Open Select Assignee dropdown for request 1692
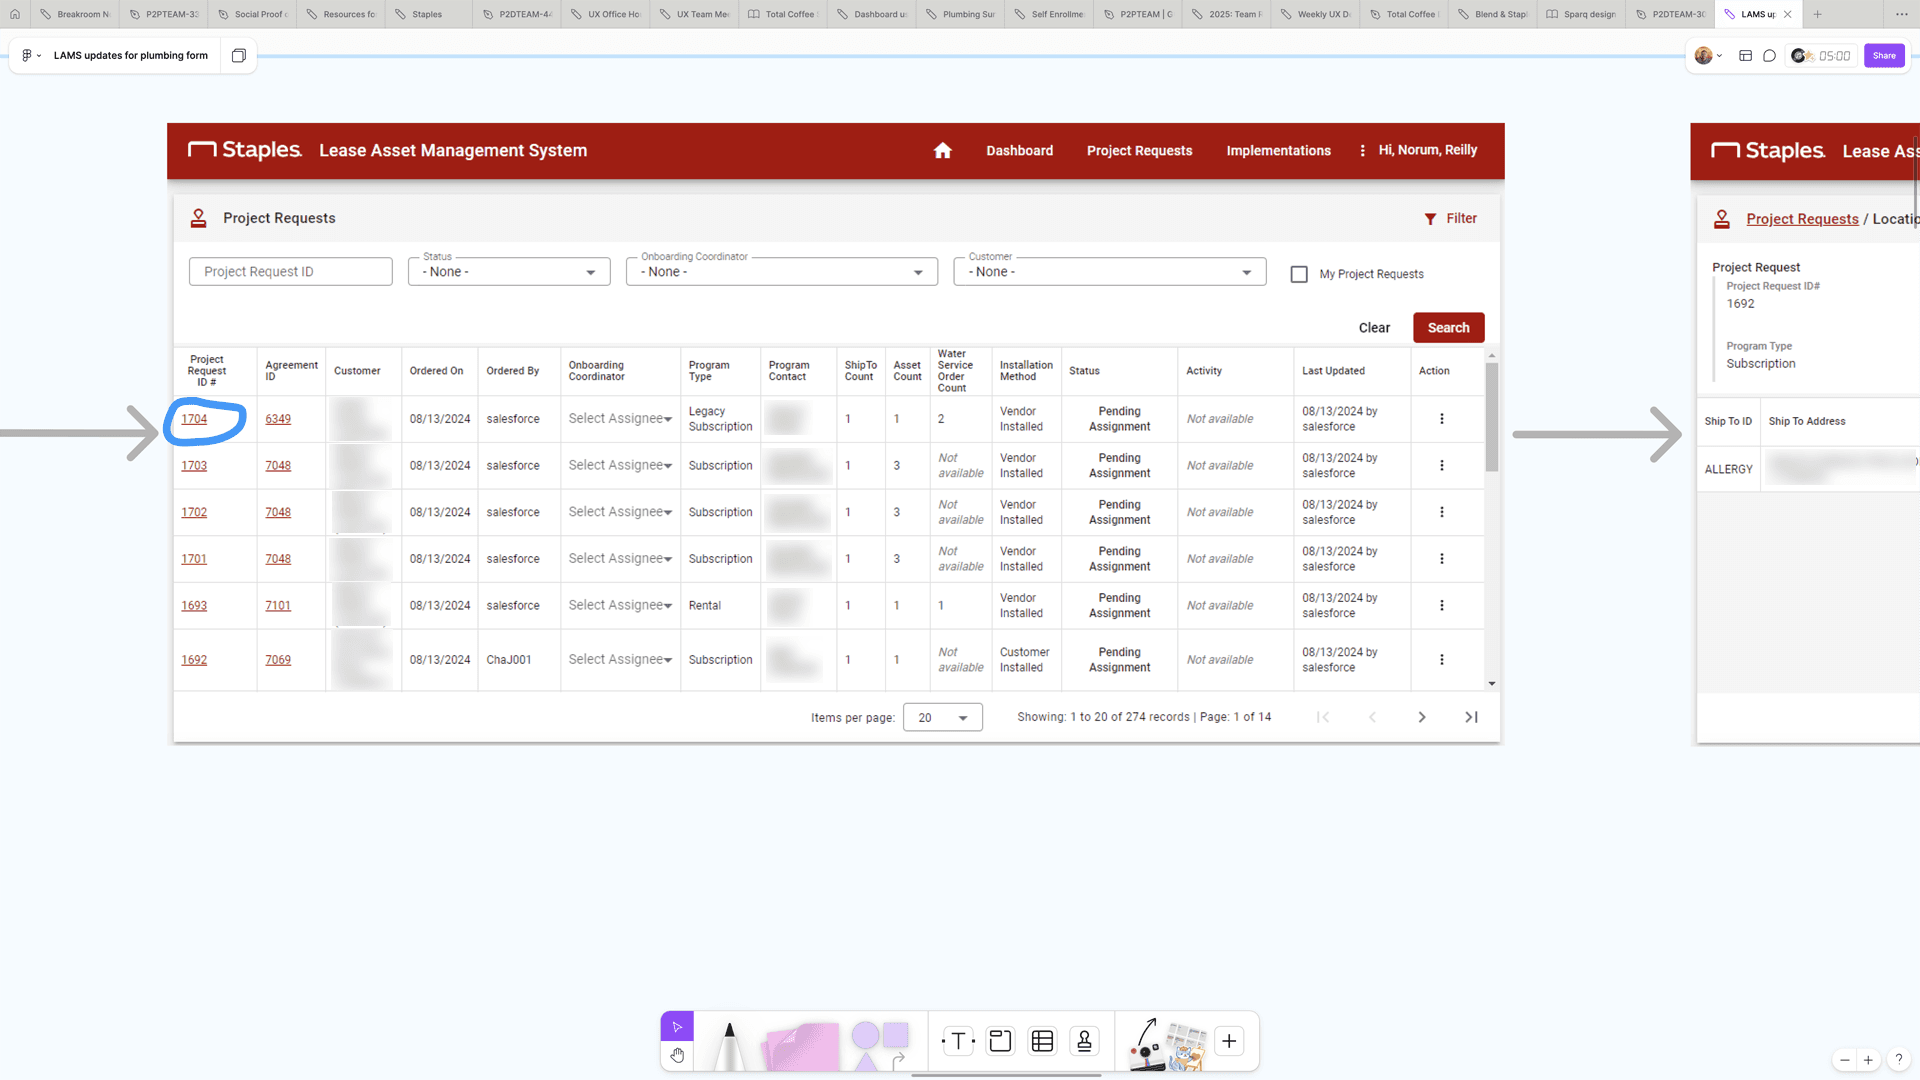Image resolution: width=1920 pixels, height=1080 pixels. coord(620,660)
